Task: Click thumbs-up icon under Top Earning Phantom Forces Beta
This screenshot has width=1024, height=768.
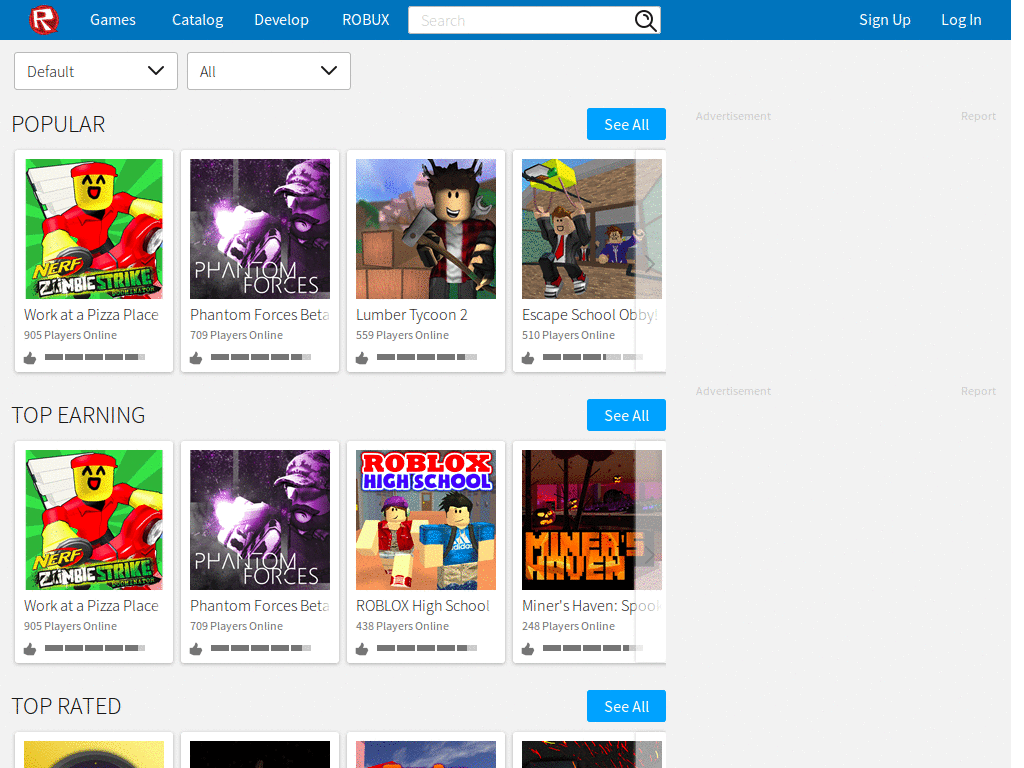Action: tap(196, 649)
